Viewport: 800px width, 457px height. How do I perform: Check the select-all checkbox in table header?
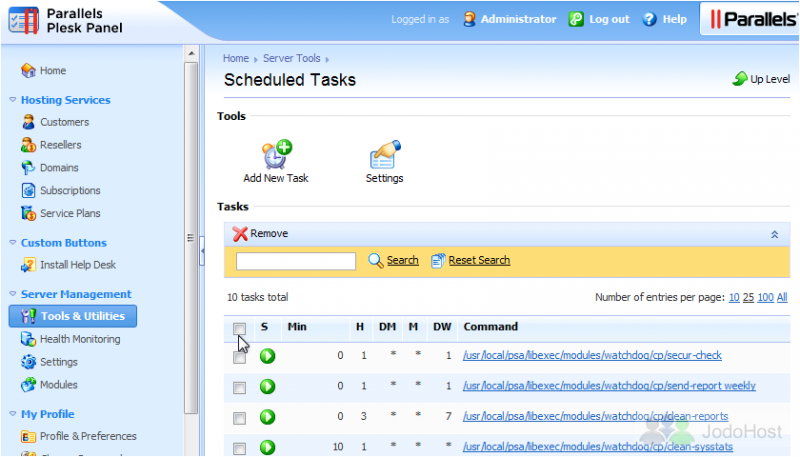pos(239,328)
